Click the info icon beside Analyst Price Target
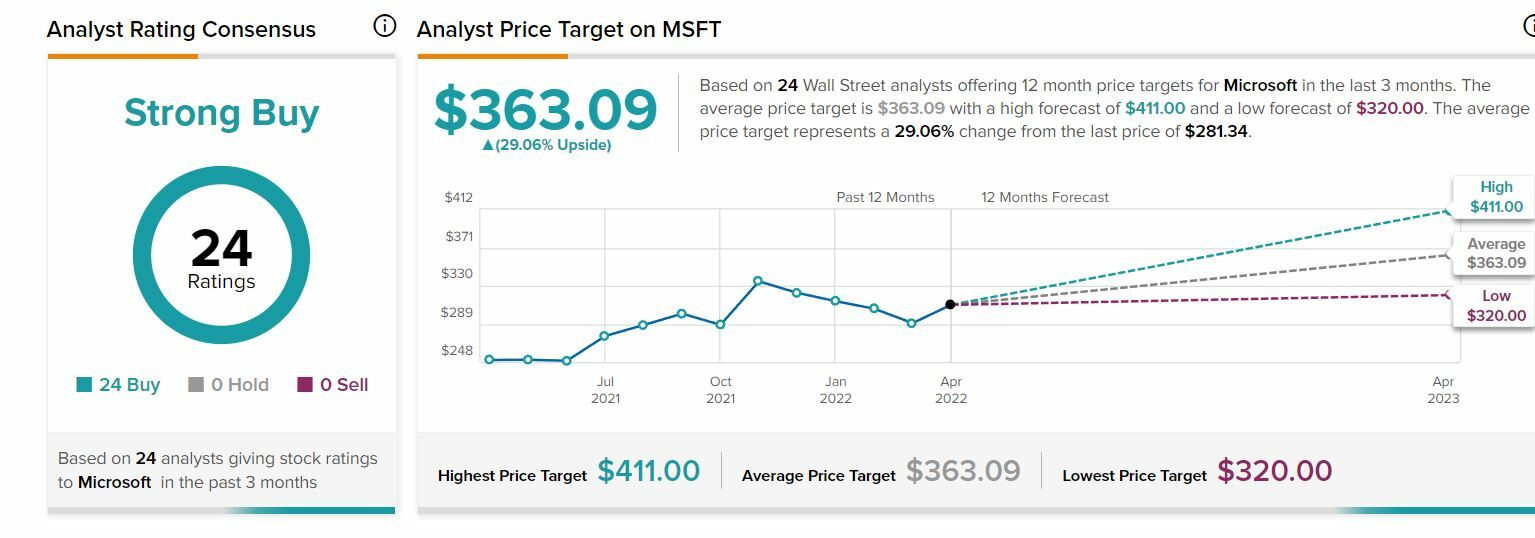This screenshot has width=1535, height=538. click(1529, 27)
